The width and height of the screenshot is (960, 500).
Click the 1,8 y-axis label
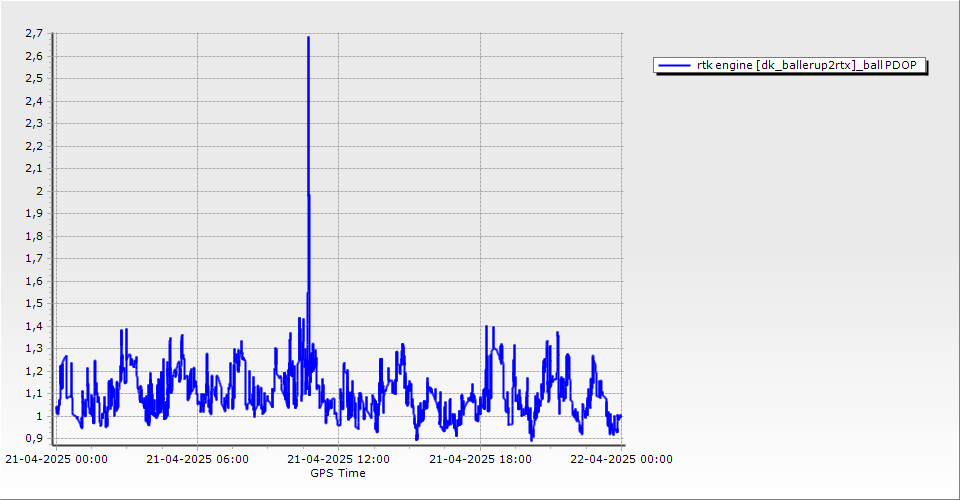coord(34,236)
